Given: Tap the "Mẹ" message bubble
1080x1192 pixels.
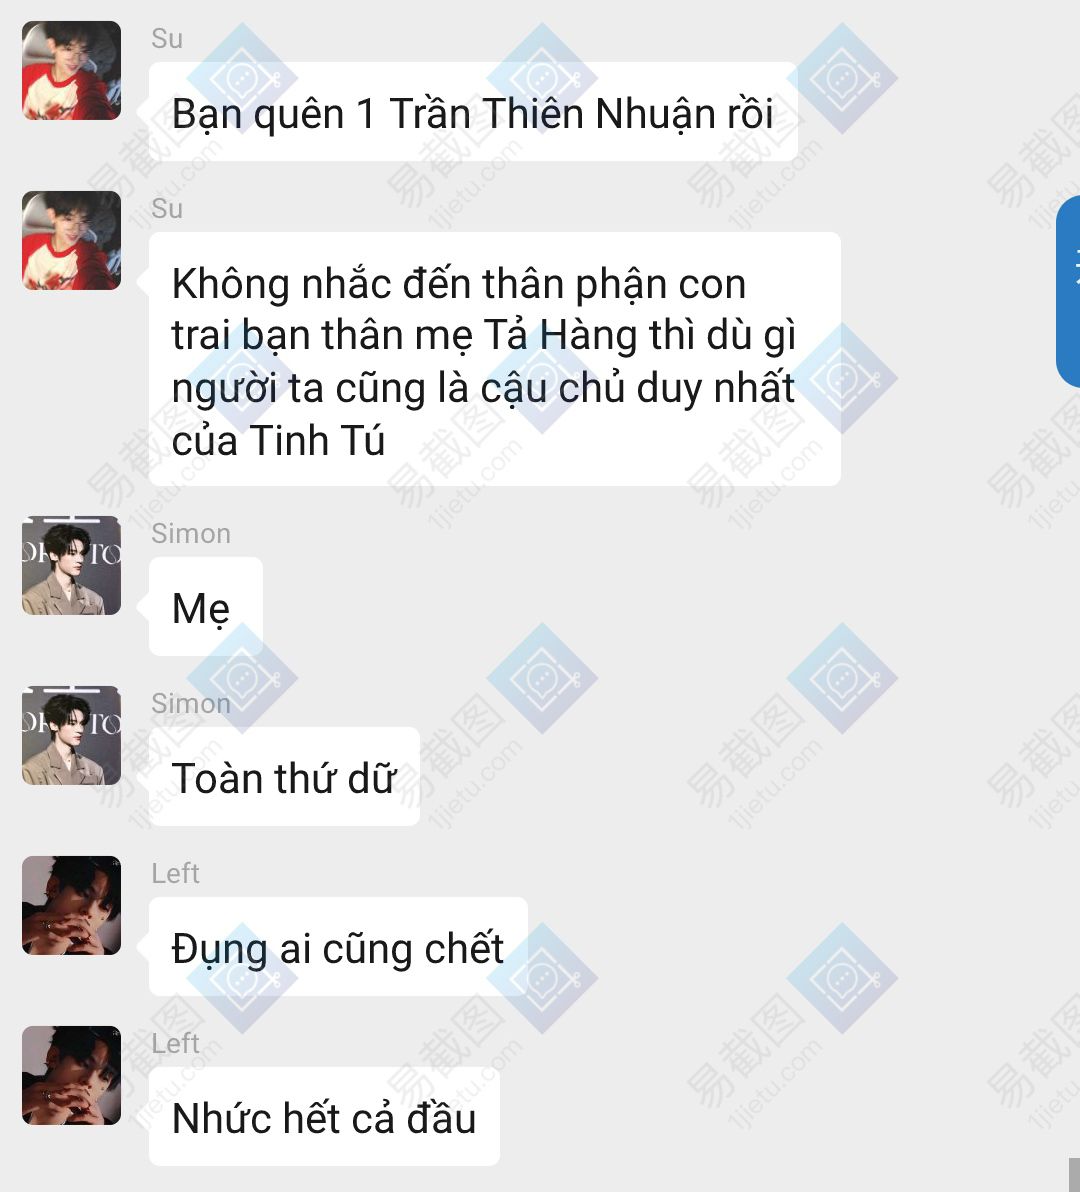Looking at the screenshot, I should pyautogui.click(x=206, y=607).
